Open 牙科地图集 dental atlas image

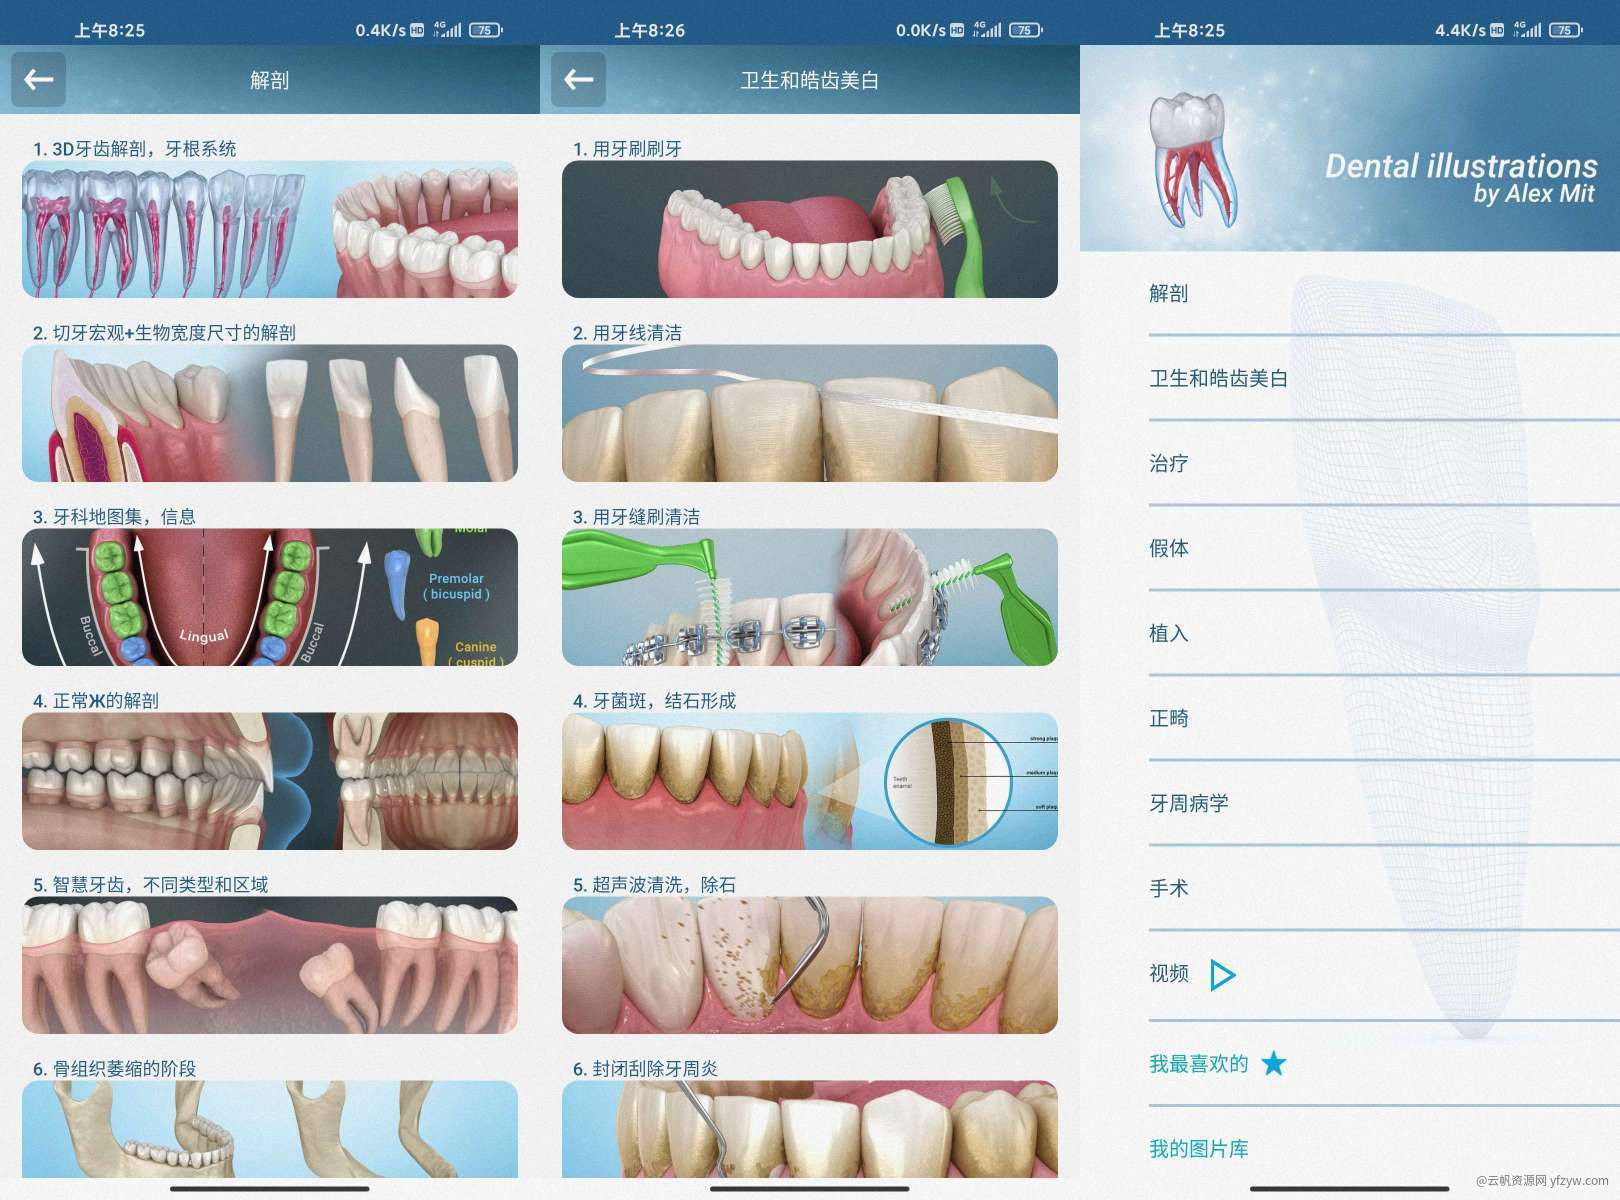[270, 597]
